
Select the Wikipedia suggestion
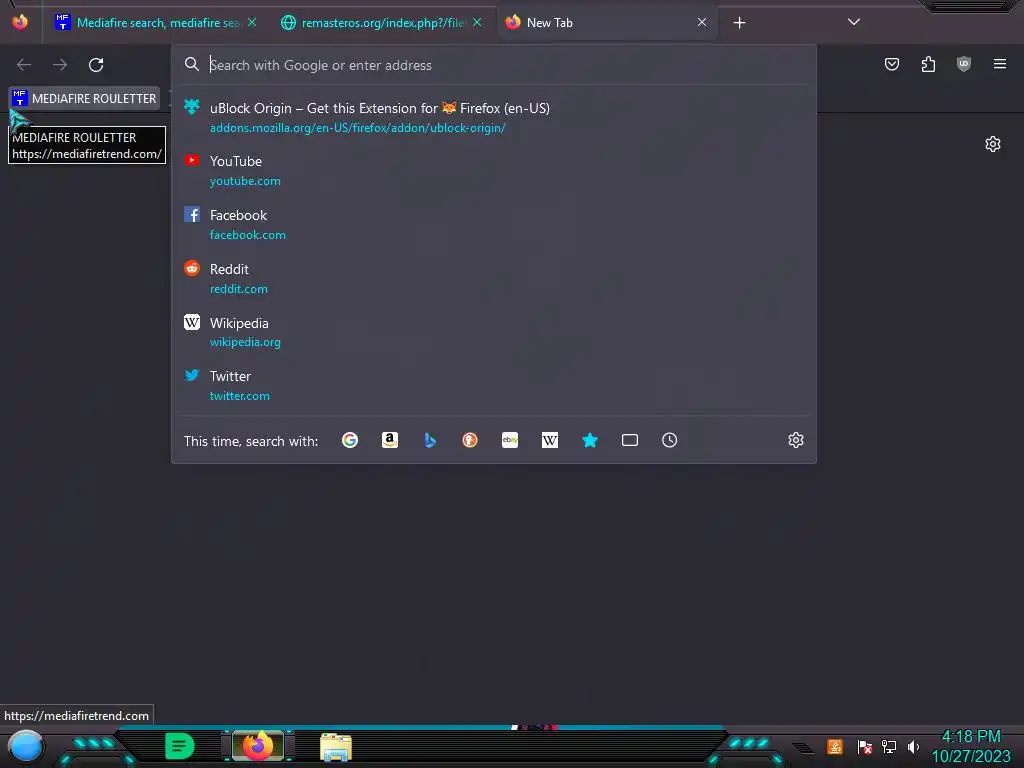pos(494,332)
